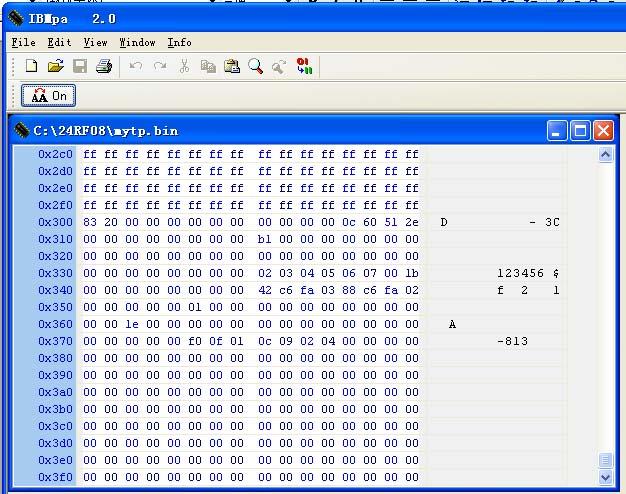Open Find with the magnifier icon

pos(256,66)
